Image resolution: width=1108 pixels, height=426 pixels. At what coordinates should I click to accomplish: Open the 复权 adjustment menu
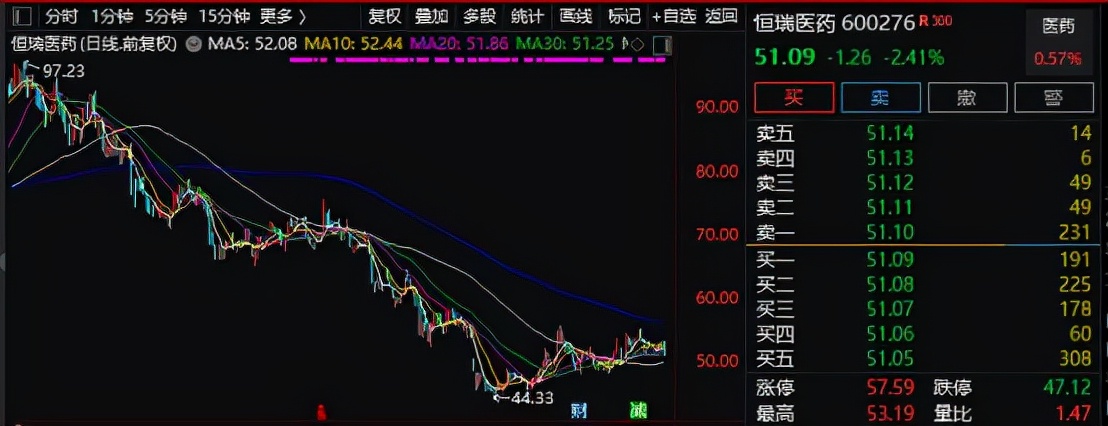[385, 16]
